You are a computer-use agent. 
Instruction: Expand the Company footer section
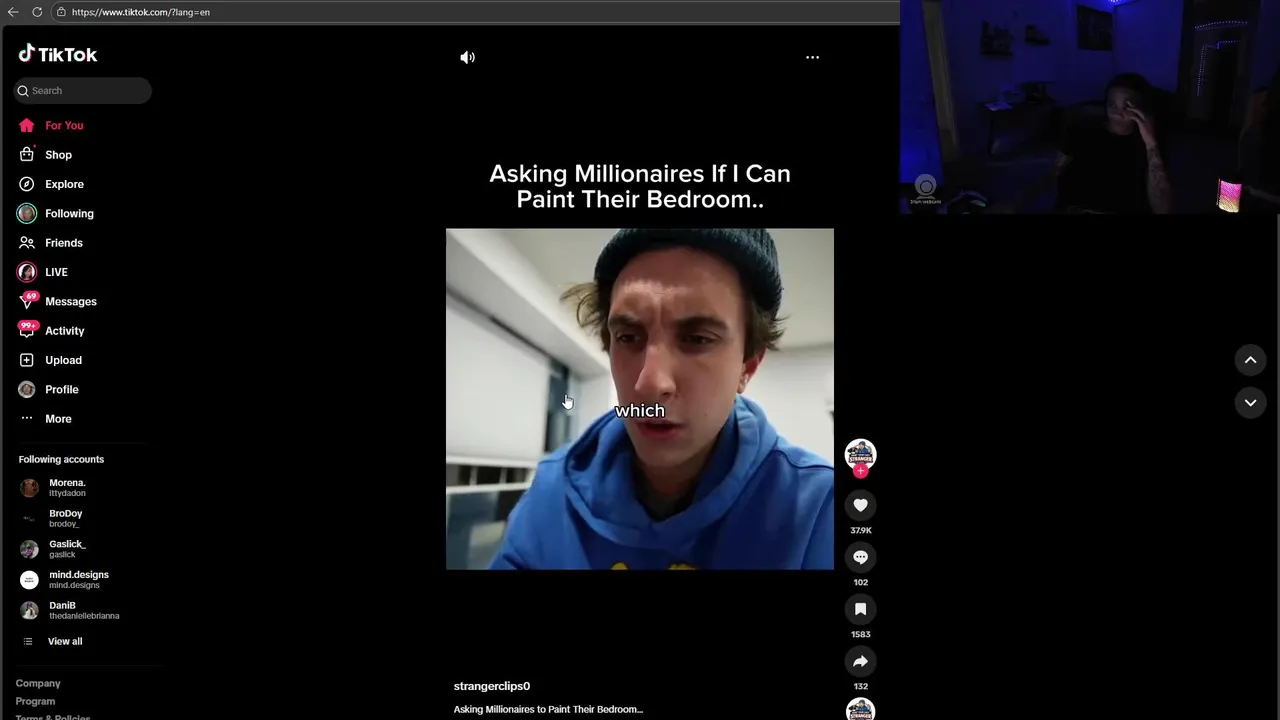pyautogui.click(x=38, y=684)
